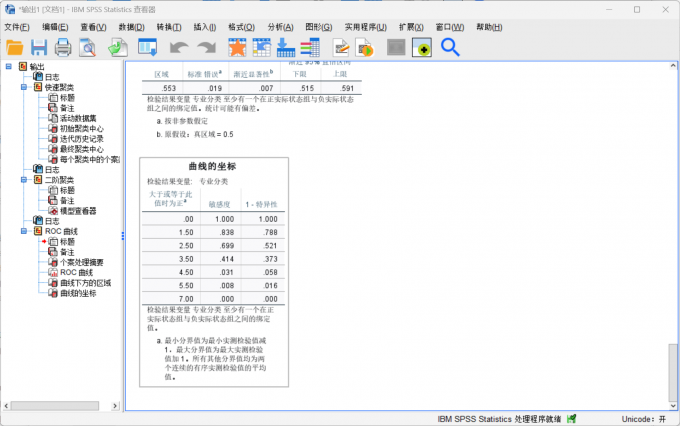Open variables list with the colored bars icon

click(x=310, y=47)
